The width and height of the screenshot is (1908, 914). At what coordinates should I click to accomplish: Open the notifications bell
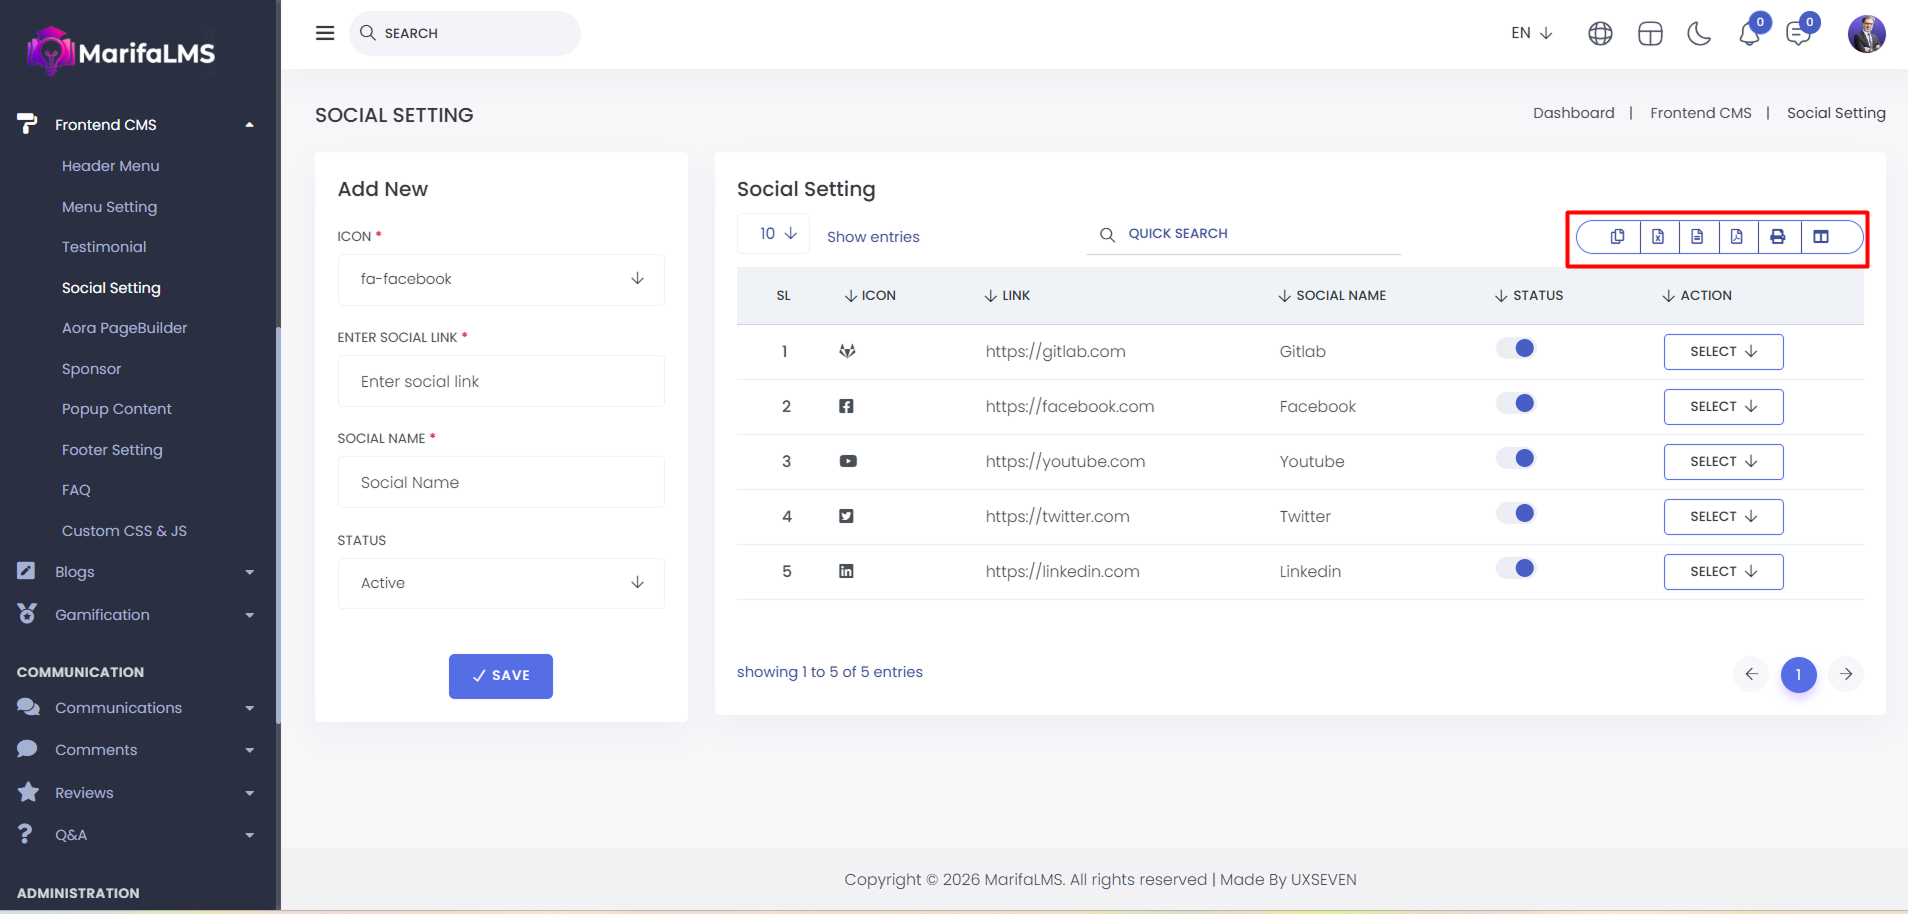[x=1749, y=34]
